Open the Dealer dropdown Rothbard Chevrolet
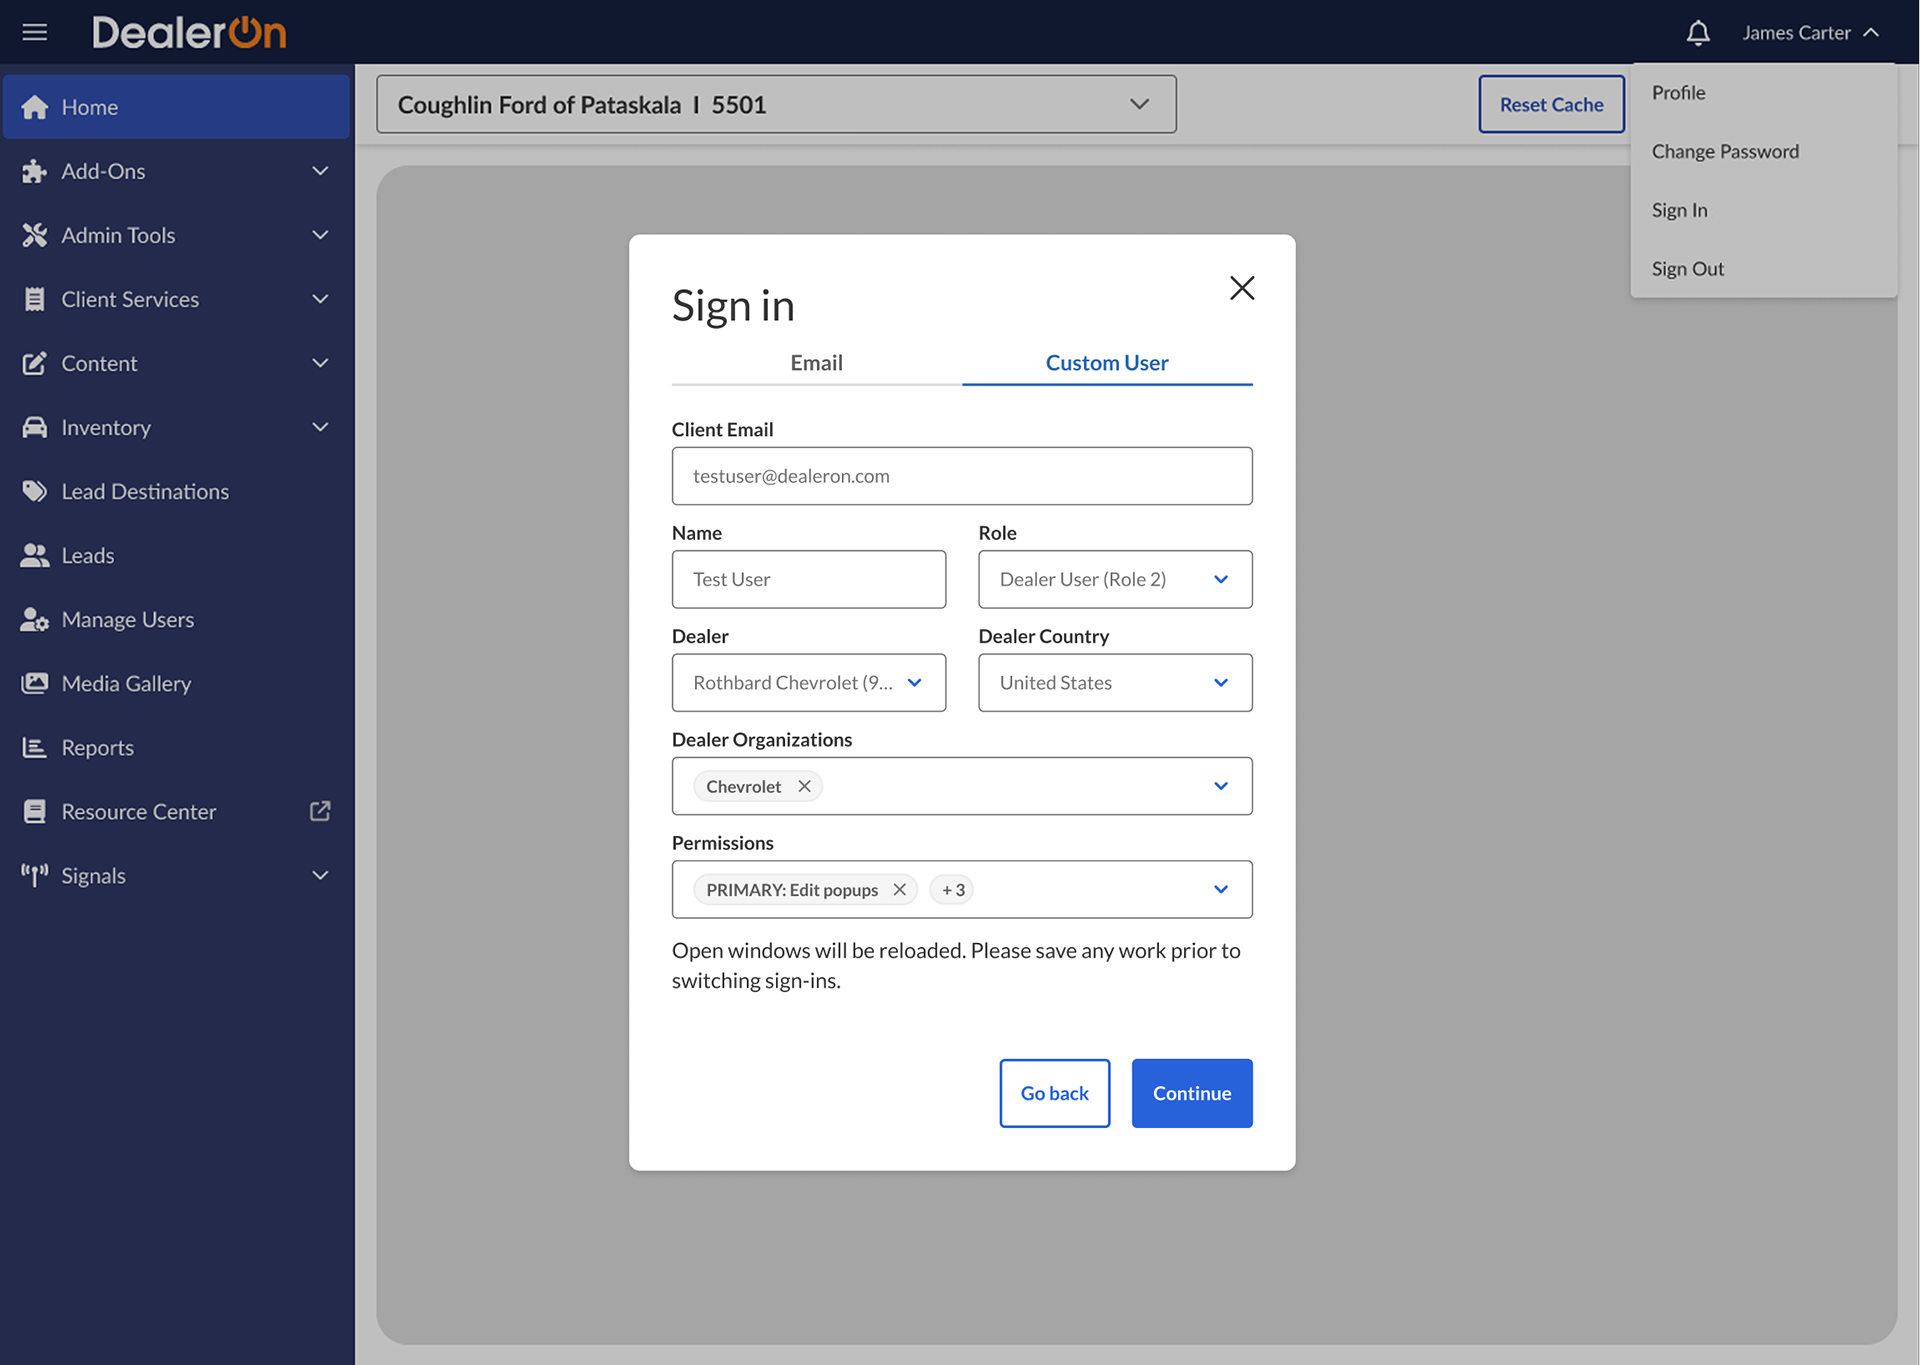The width and height of the screenshot is (1920, 1365). click(809, 683)
